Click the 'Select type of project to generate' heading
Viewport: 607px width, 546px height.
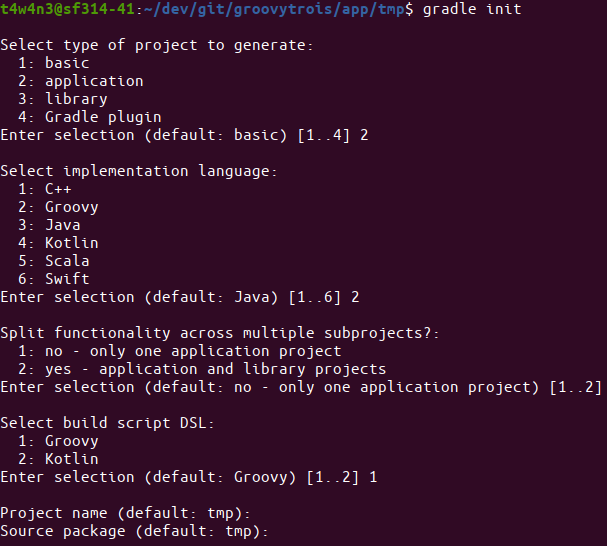click(x=157, y=45)
